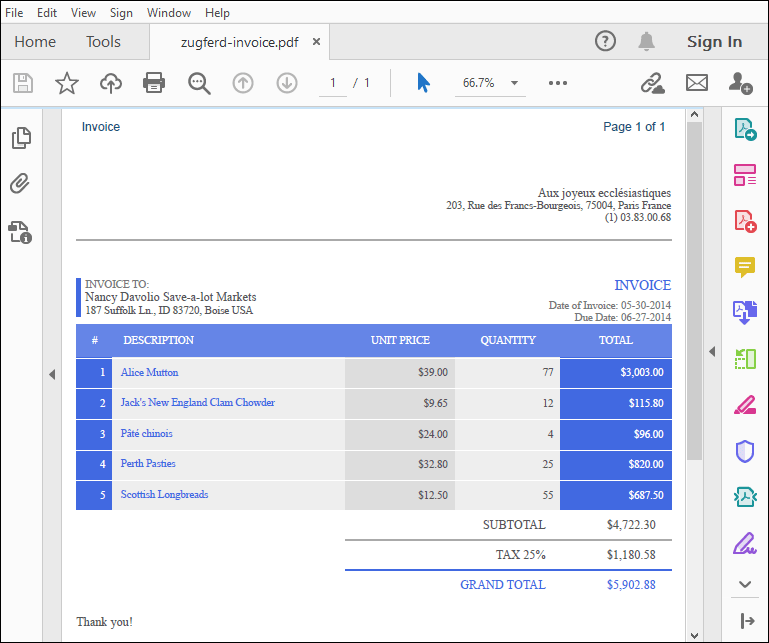Upload file to cloud icon
769x643 pixels.
111,83
